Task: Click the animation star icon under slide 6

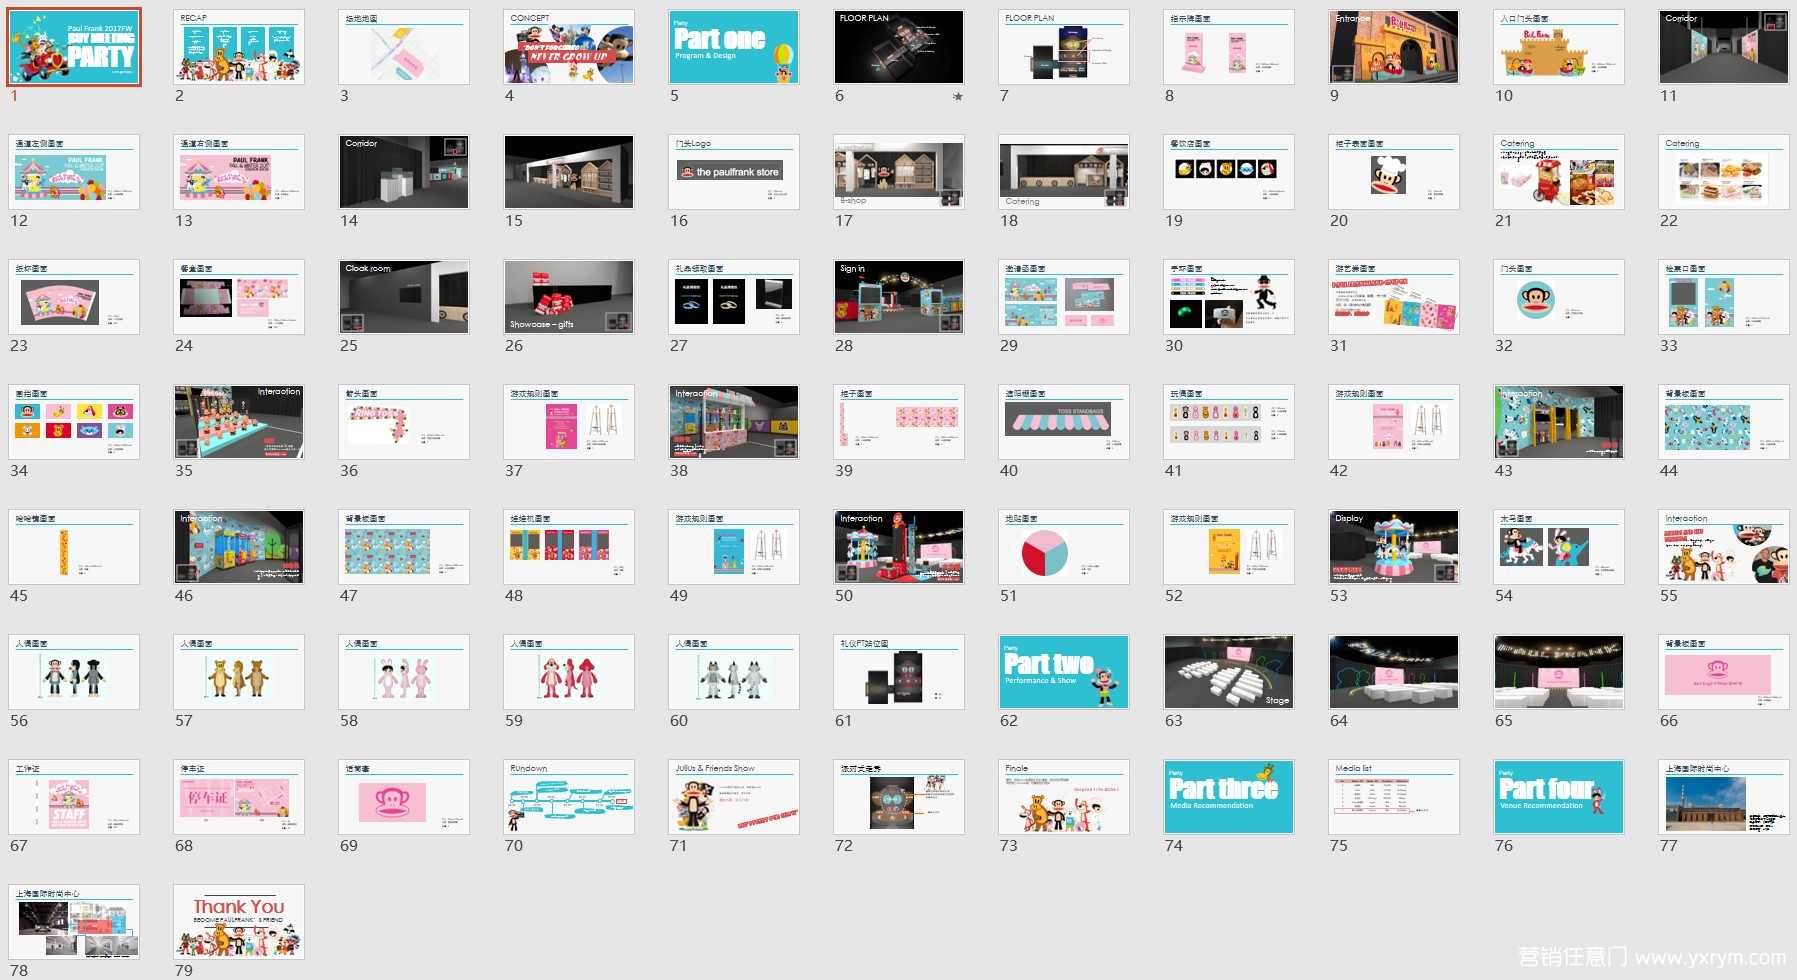Action: click(957, 97)
